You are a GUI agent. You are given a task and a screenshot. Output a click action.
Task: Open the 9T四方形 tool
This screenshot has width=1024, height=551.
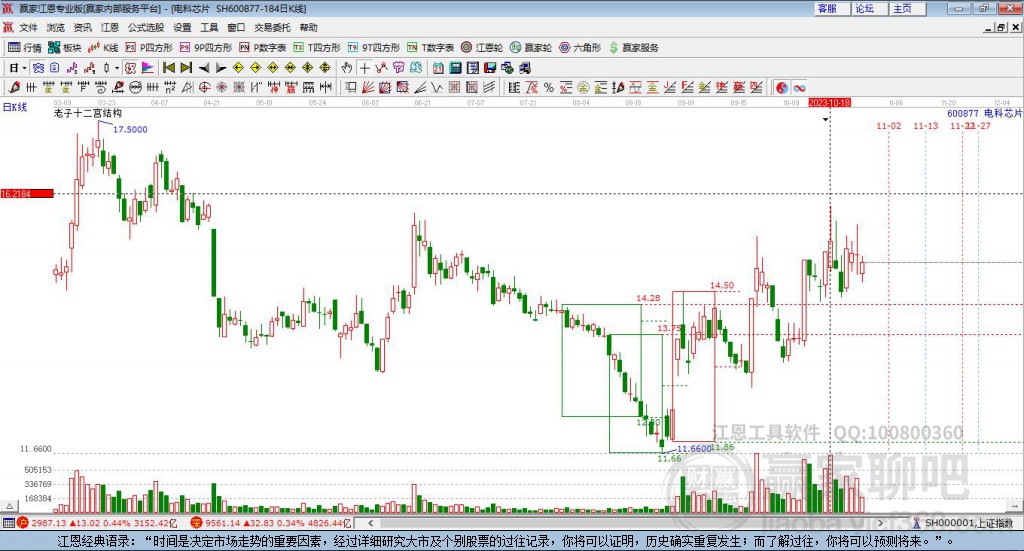pos(374,48)
